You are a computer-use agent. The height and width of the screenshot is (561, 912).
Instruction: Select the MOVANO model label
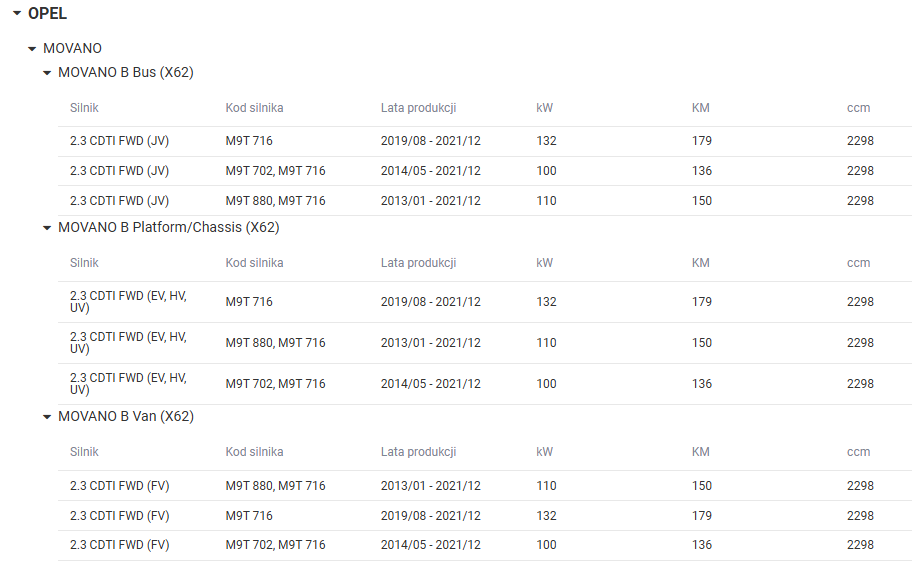[72, 48]
